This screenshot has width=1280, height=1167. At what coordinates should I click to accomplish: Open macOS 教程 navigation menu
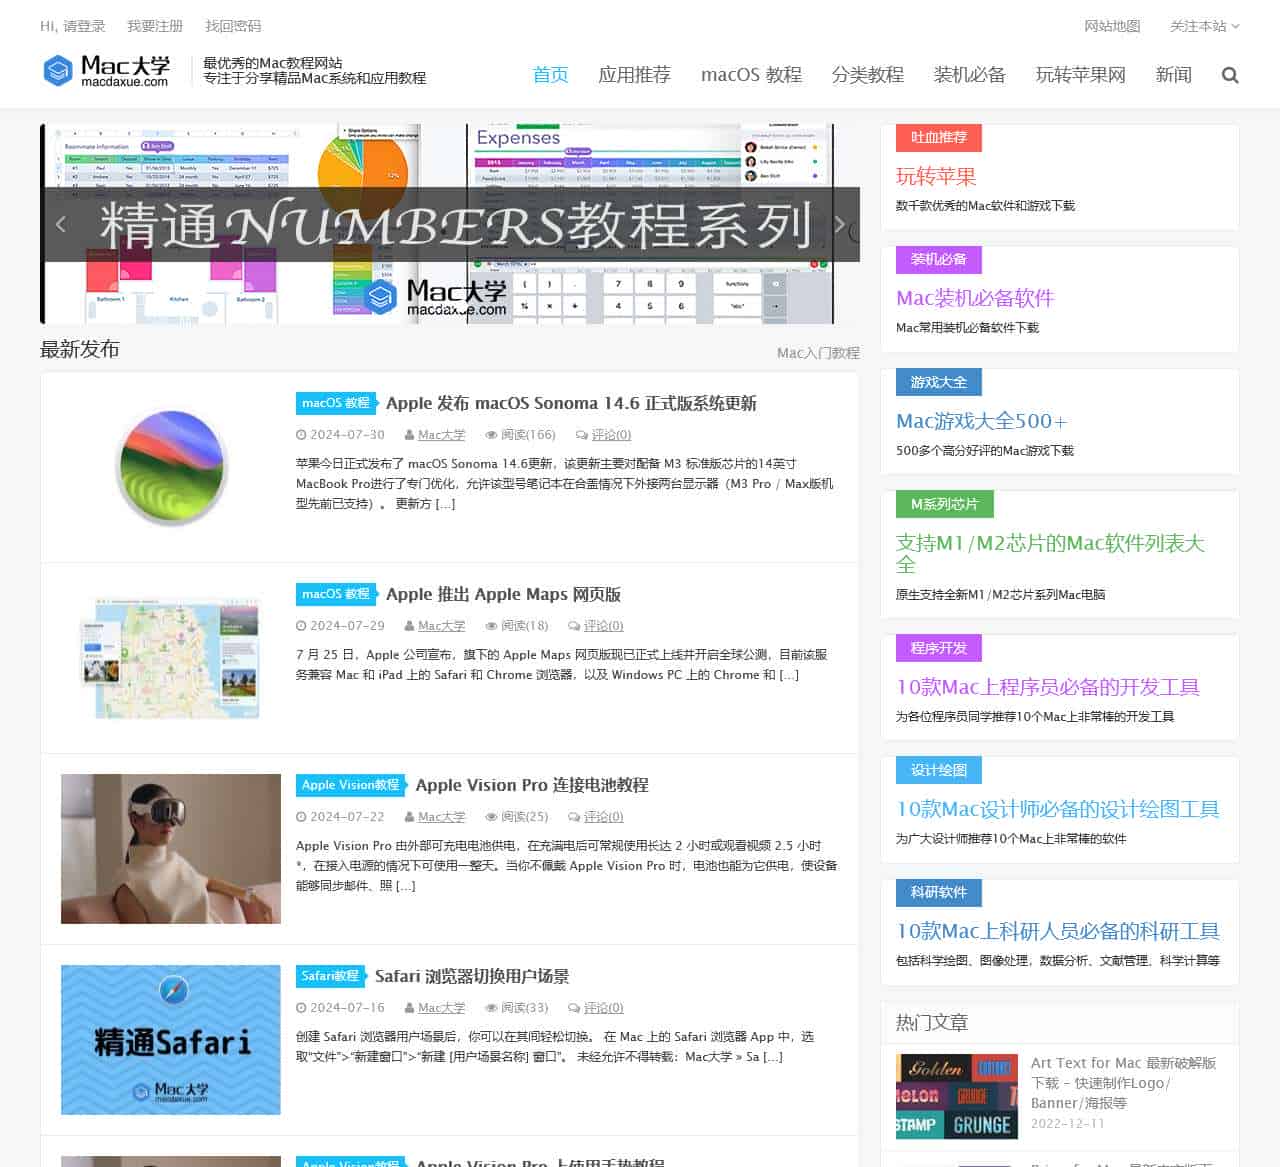[x=751, y=75]
